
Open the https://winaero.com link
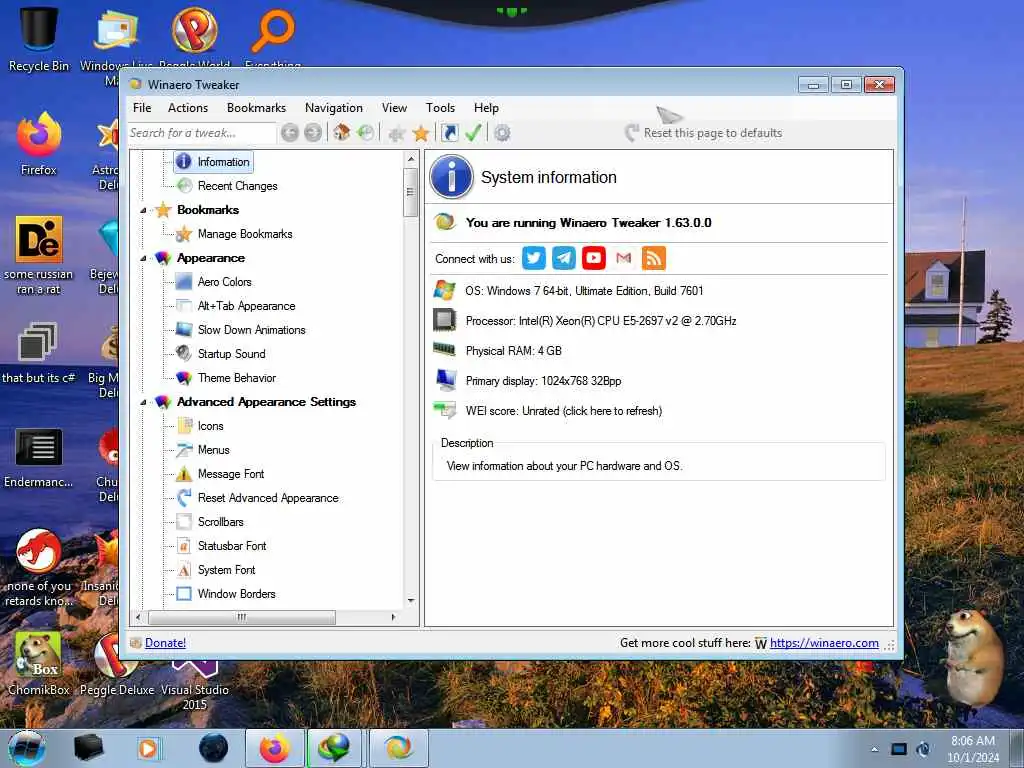824,643
